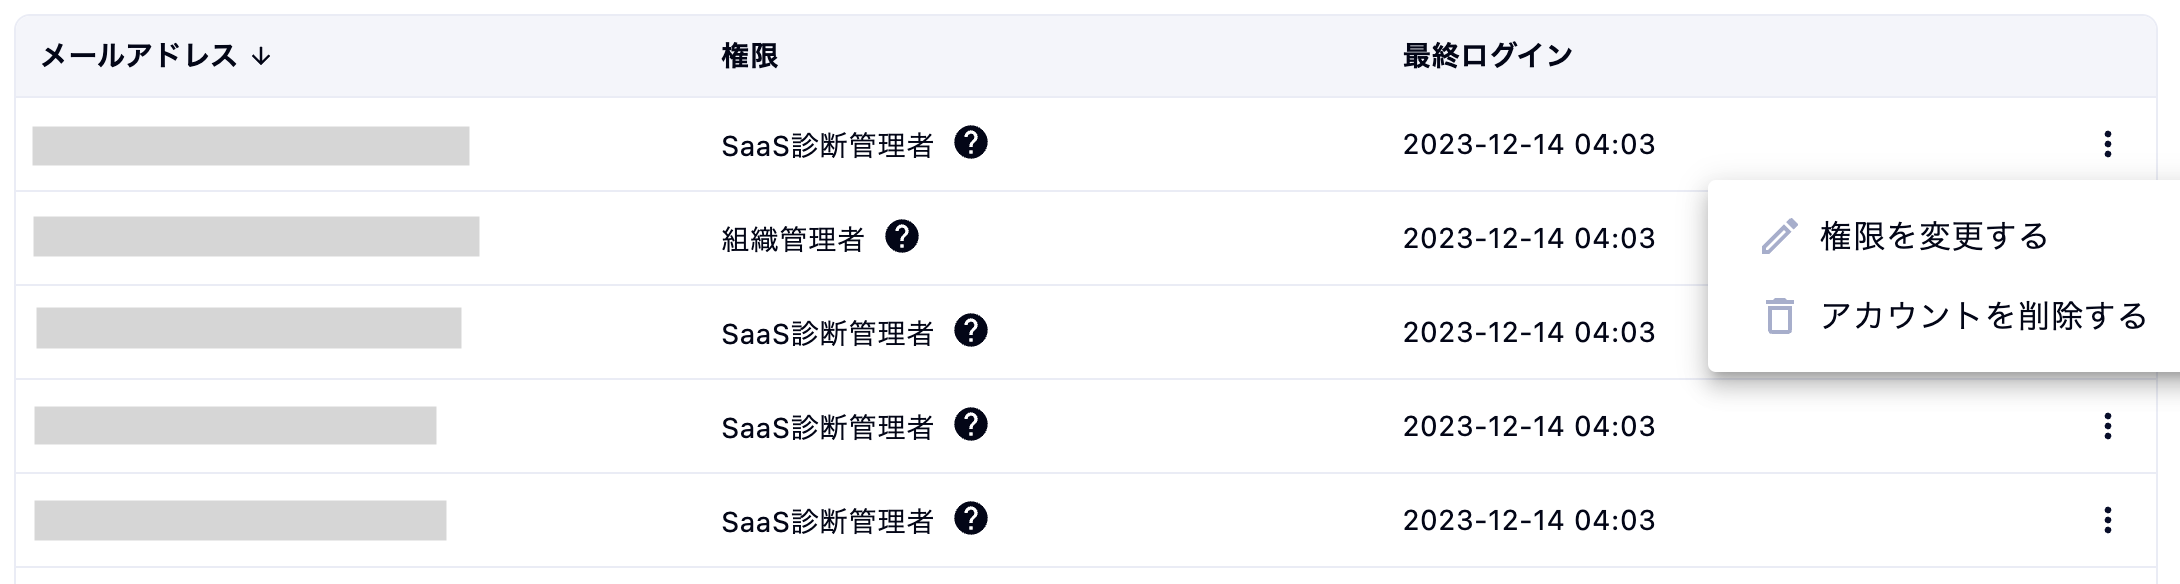
Task: Expand the three-dot menu in the fourth row
Action: pyautogui.click(x=2107, y=426)
